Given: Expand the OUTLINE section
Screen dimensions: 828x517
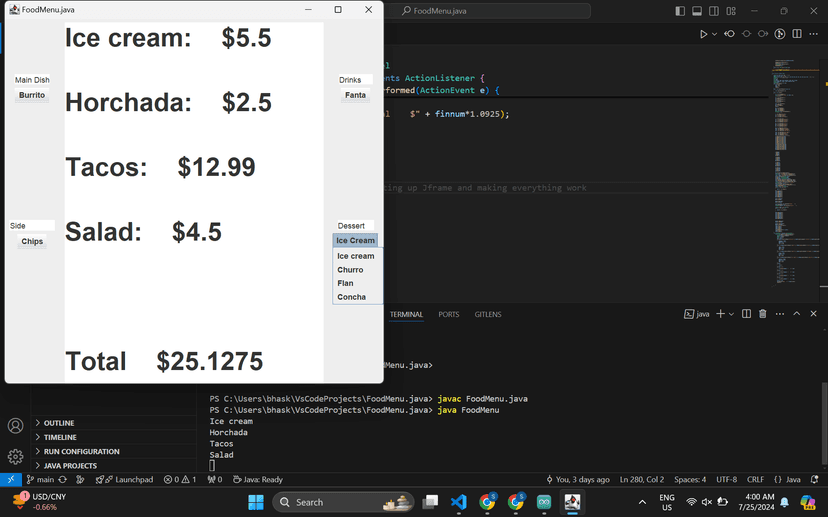Looking at the screenshot, I should pos(59,423).
